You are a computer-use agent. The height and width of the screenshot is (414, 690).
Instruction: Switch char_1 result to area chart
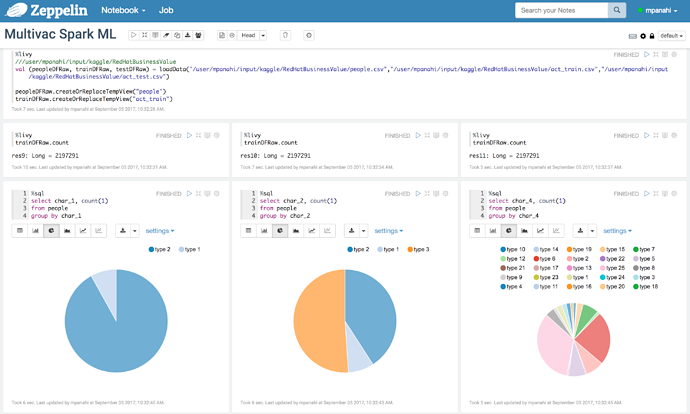pyautogui.click(x=67, y=231)
